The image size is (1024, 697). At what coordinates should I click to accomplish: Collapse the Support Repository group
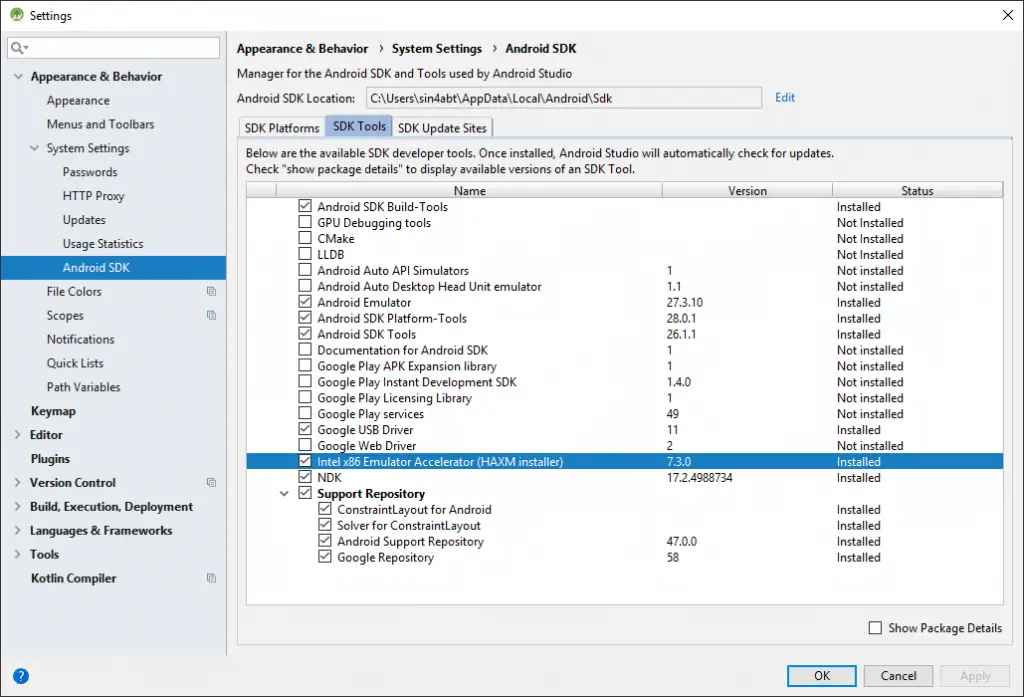click(x=284, y=493)
